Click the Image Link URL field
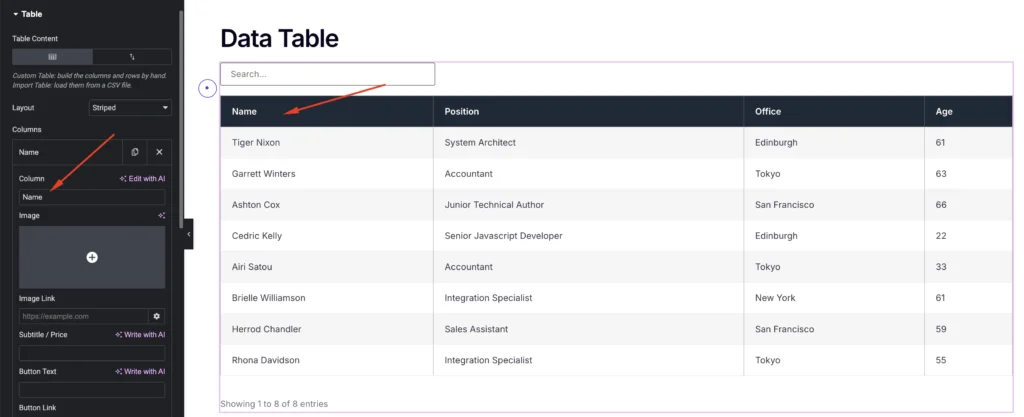Image resolution: width=1024 pixels, height=417 pixels. pyautogui.click(x=84, y=317)
